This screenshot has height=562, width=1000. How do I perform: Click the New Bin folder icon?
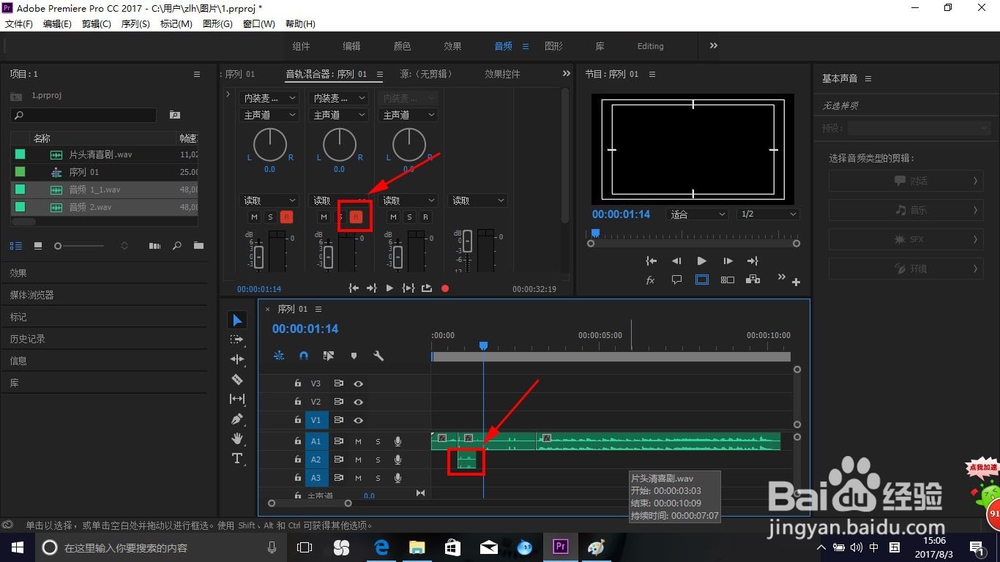(x=199, y=246)
